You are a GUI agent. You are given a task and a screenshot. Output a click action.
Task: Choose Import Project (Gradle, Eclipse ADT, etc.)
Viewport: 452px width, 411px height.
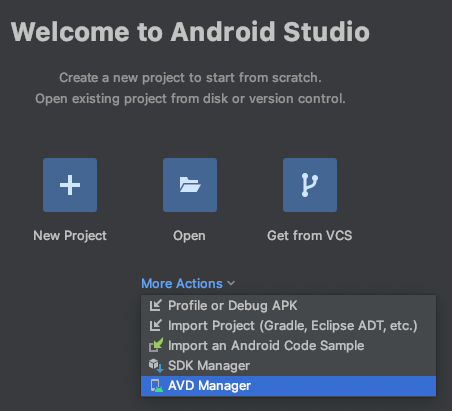pos(288,325)
